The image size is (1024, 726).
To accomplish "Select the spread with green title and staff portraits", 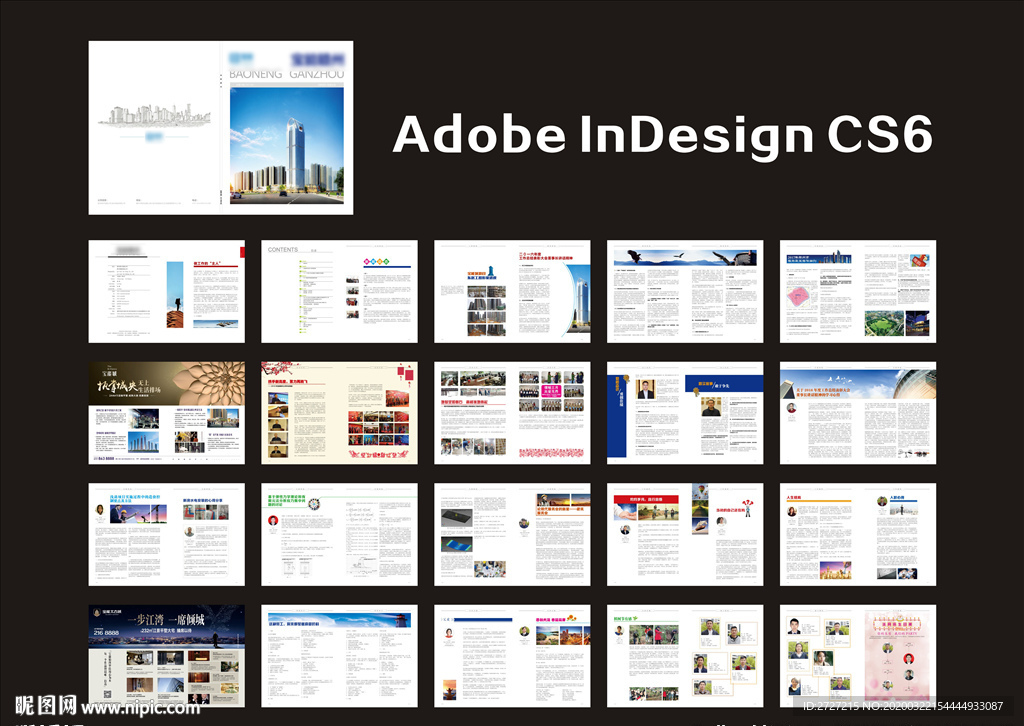I will (685, 655).
